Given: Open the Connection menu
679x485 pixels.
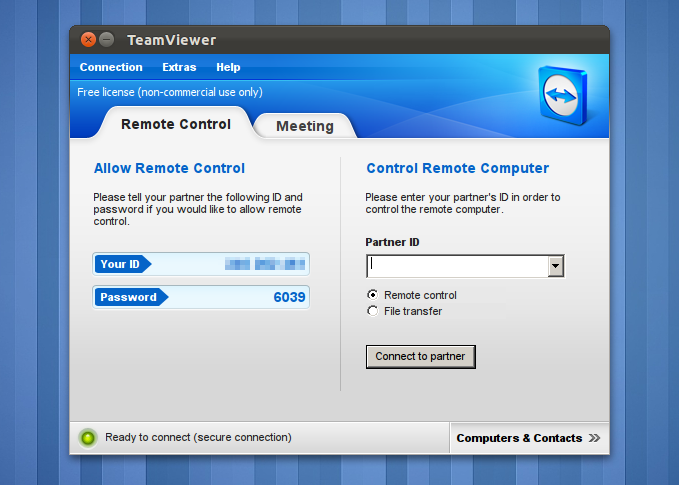Looking at the screenshot, I should 111,67.
